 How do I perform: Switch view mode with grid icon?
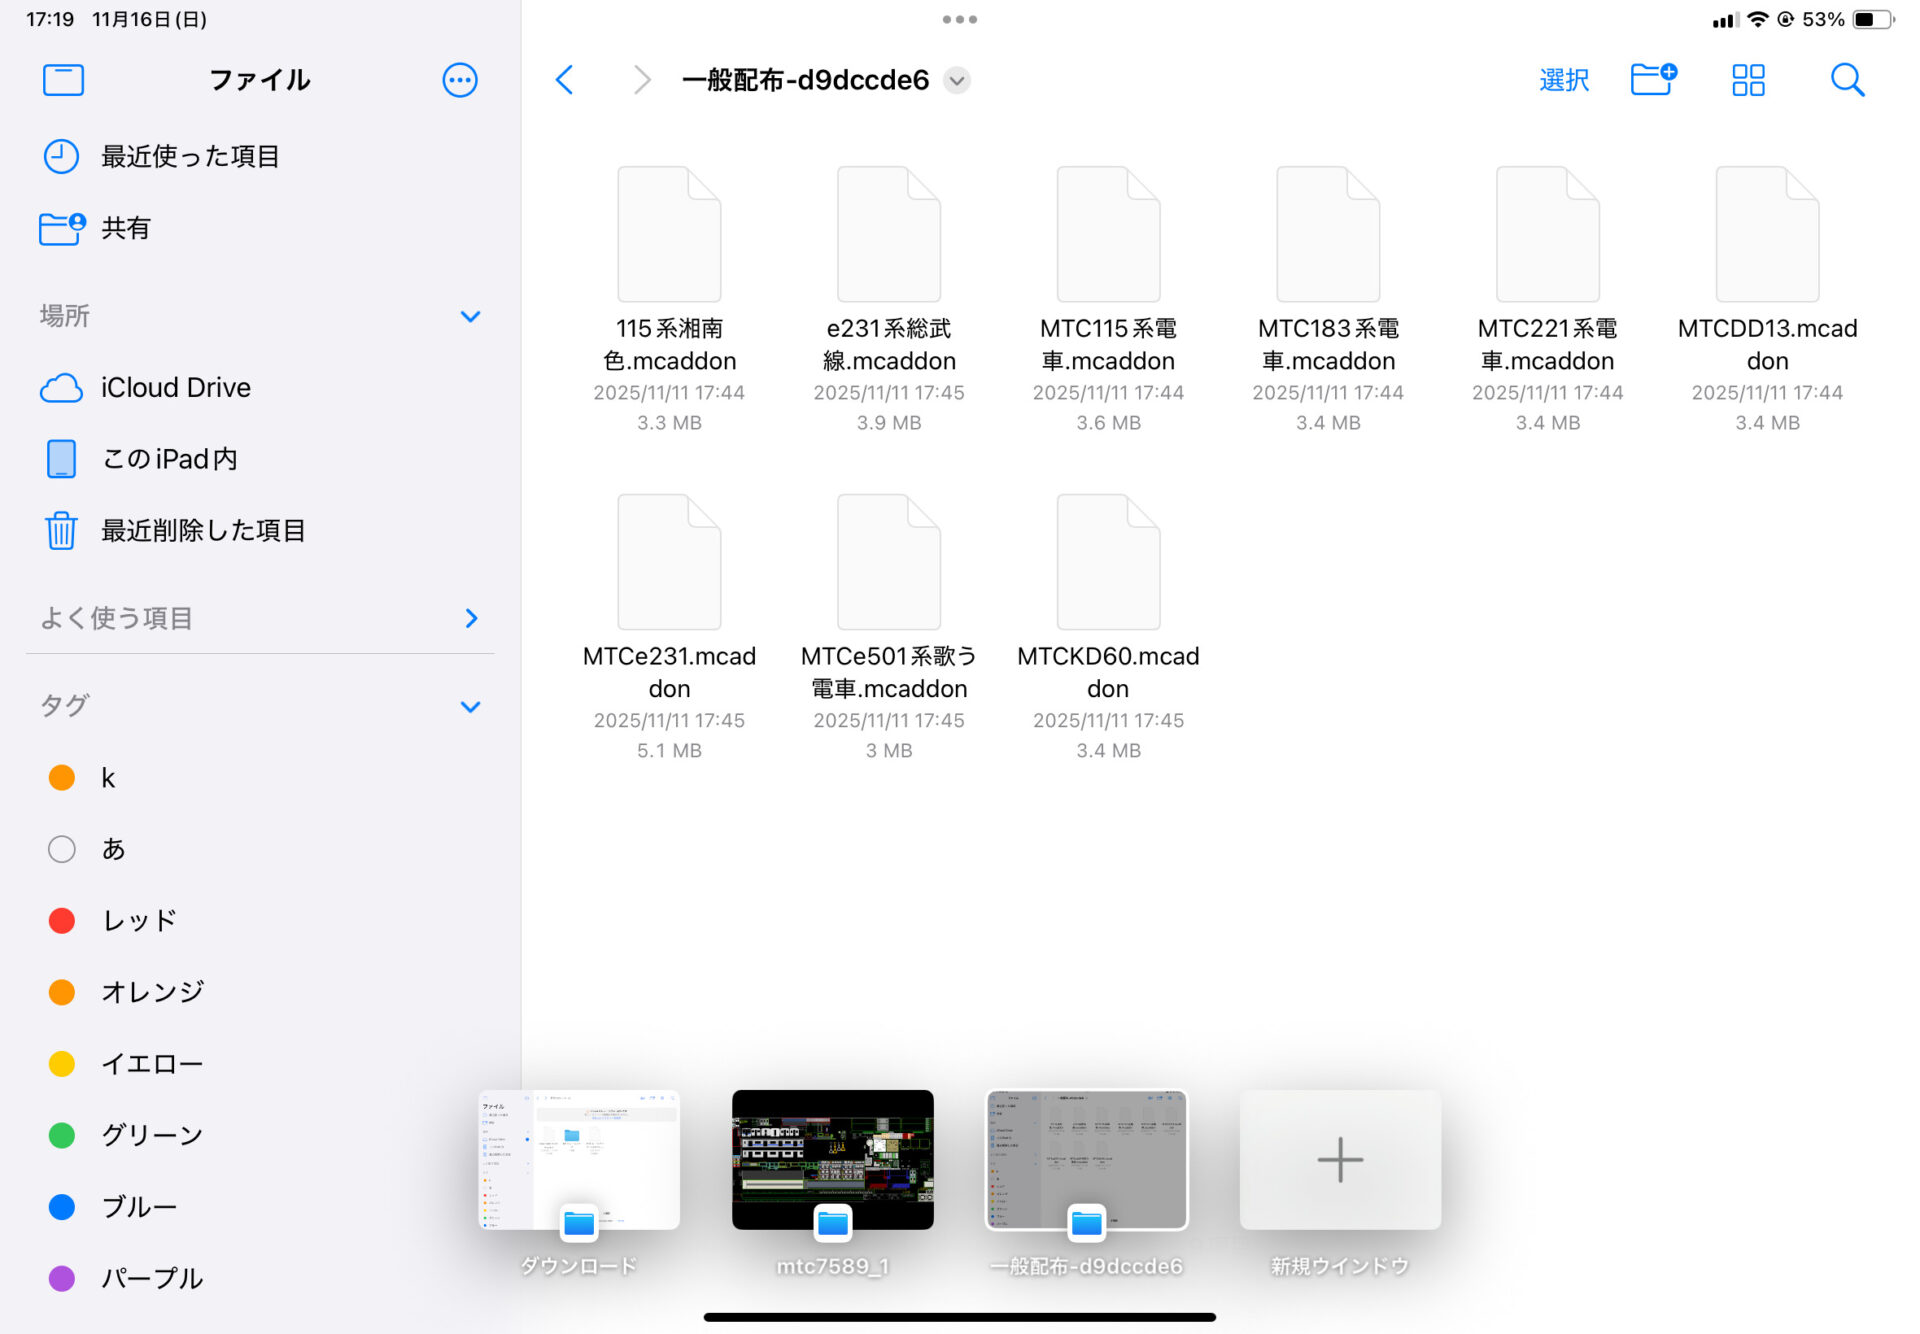(x=1748, y=80)
